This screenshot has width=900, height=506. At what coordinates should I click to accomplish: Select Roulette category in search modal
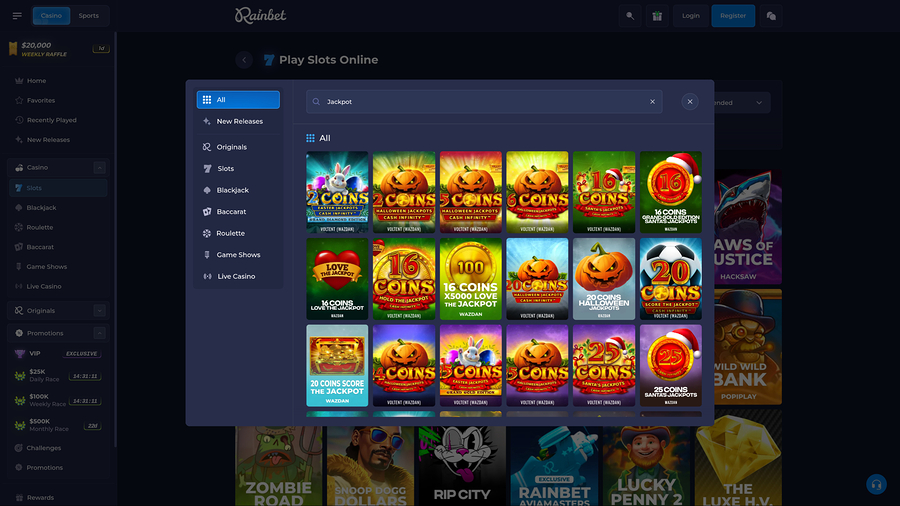tap(238, 233)
